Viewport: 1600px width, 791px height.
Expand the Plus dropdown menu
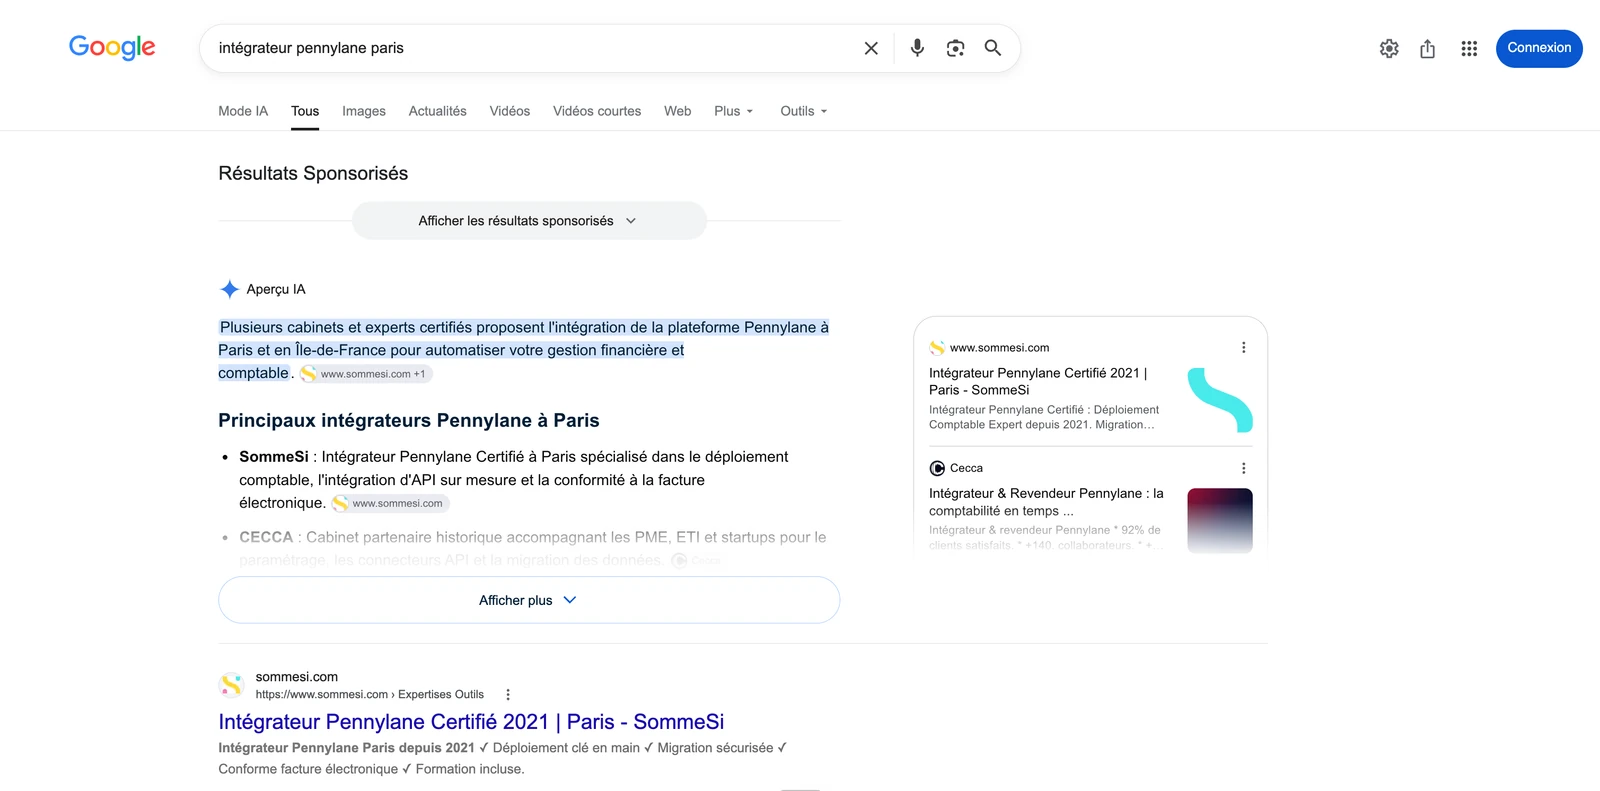[x=734, y=111]
